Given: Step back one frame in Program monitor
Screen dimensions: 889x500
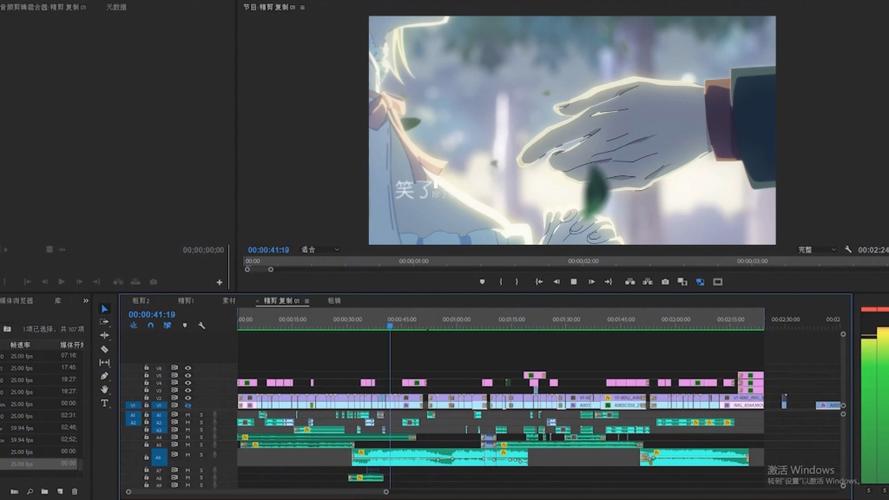Looking at the screenshot, I should coord(556,282).
